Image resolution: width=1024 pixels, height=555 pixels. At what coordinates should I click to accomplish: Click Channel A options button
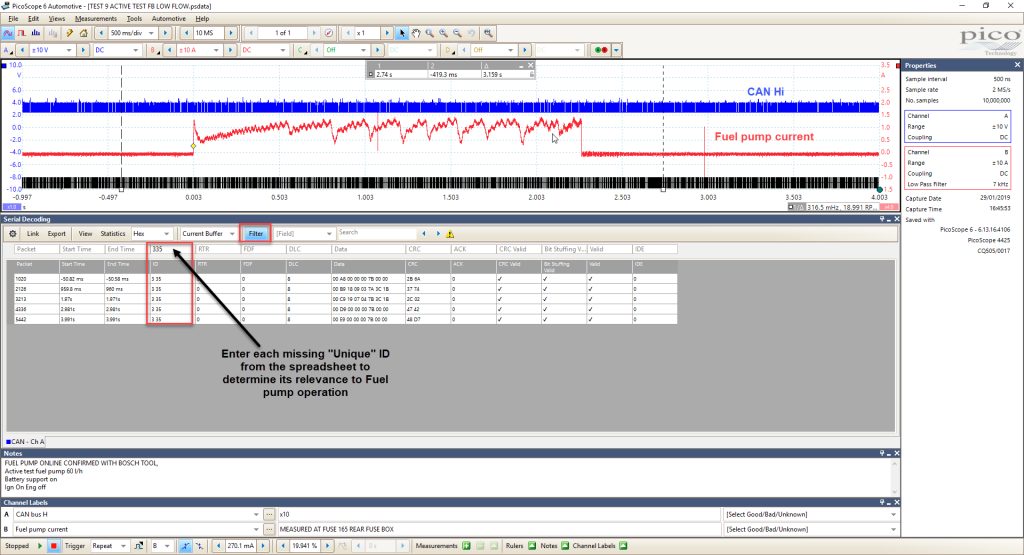point(8,50)
